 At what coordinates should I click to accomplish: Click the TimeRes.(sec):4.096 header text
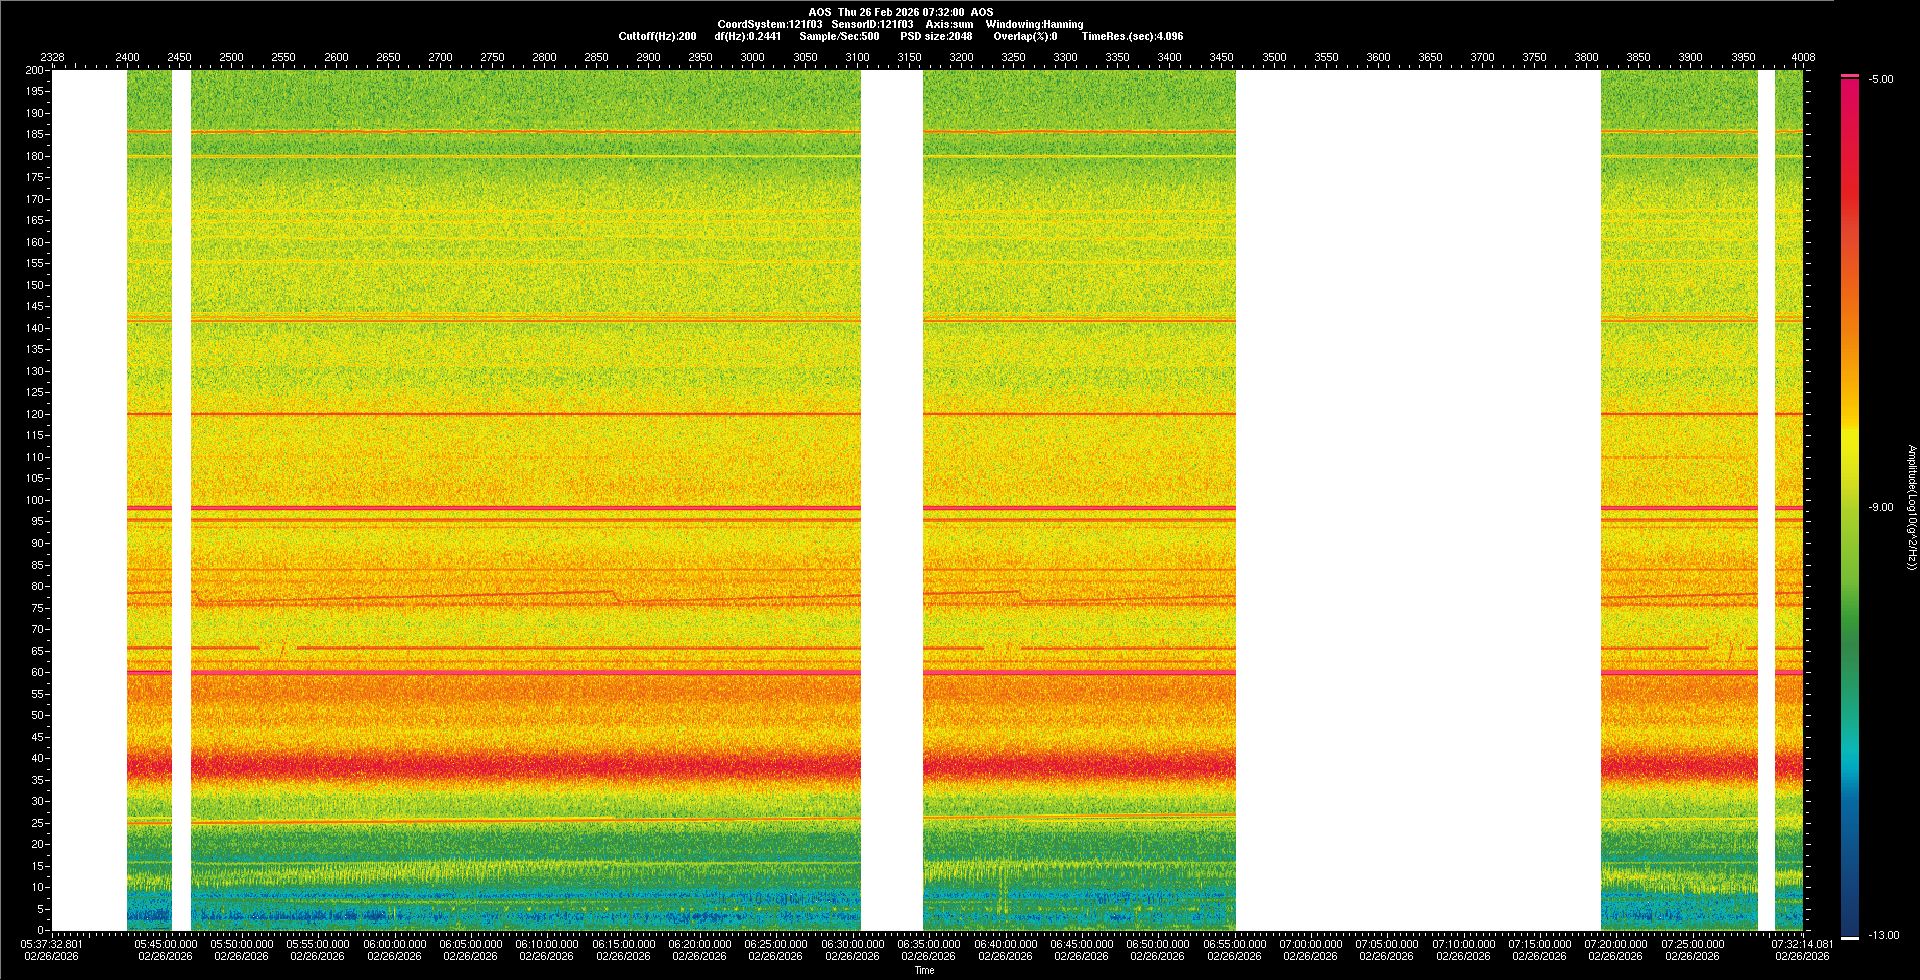pyautogui.click(x=1132, y=37)
